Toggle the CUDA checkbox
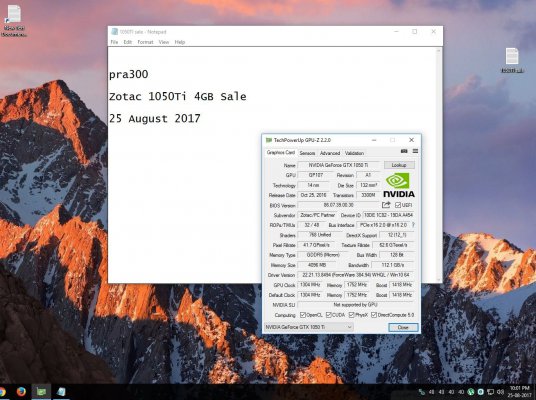The width and height of the screenshot is (536, 400). point(329,315)
